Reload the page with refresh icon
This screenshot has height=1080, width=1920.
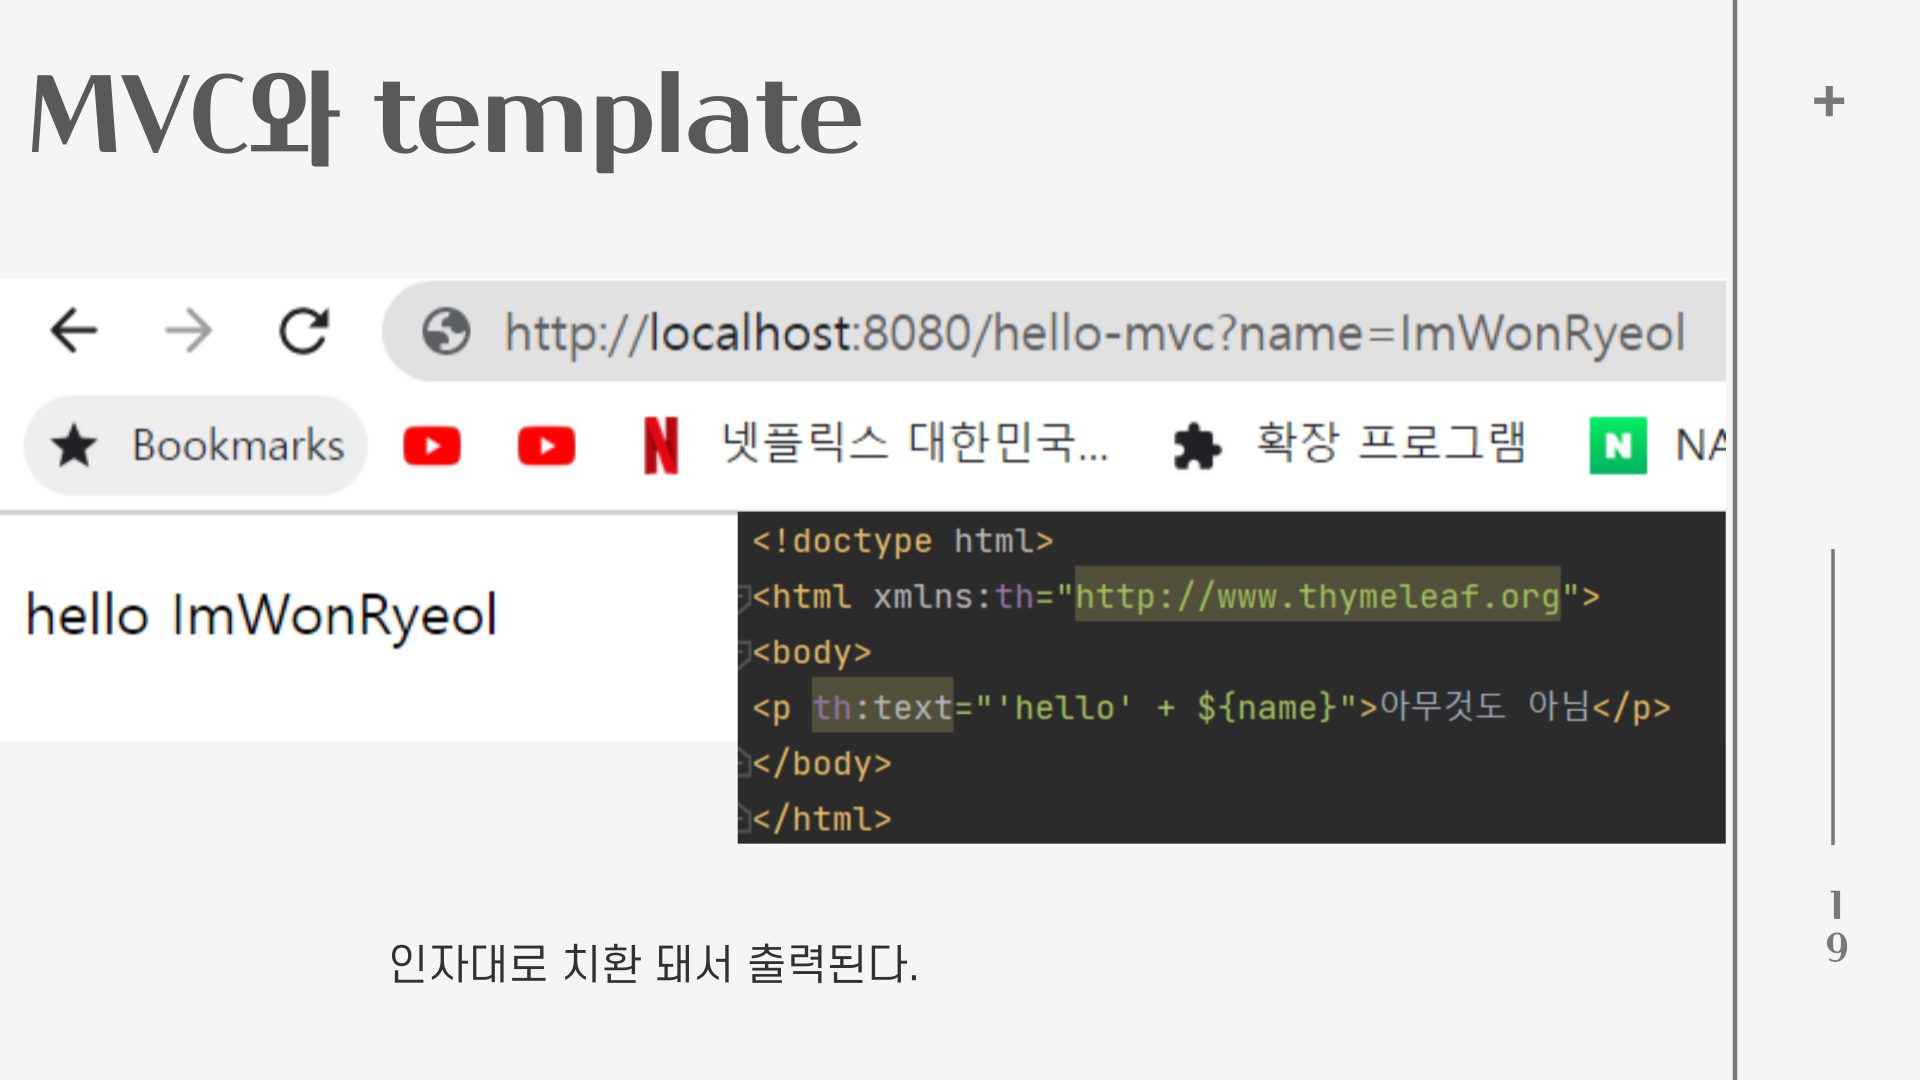[304, 331]
